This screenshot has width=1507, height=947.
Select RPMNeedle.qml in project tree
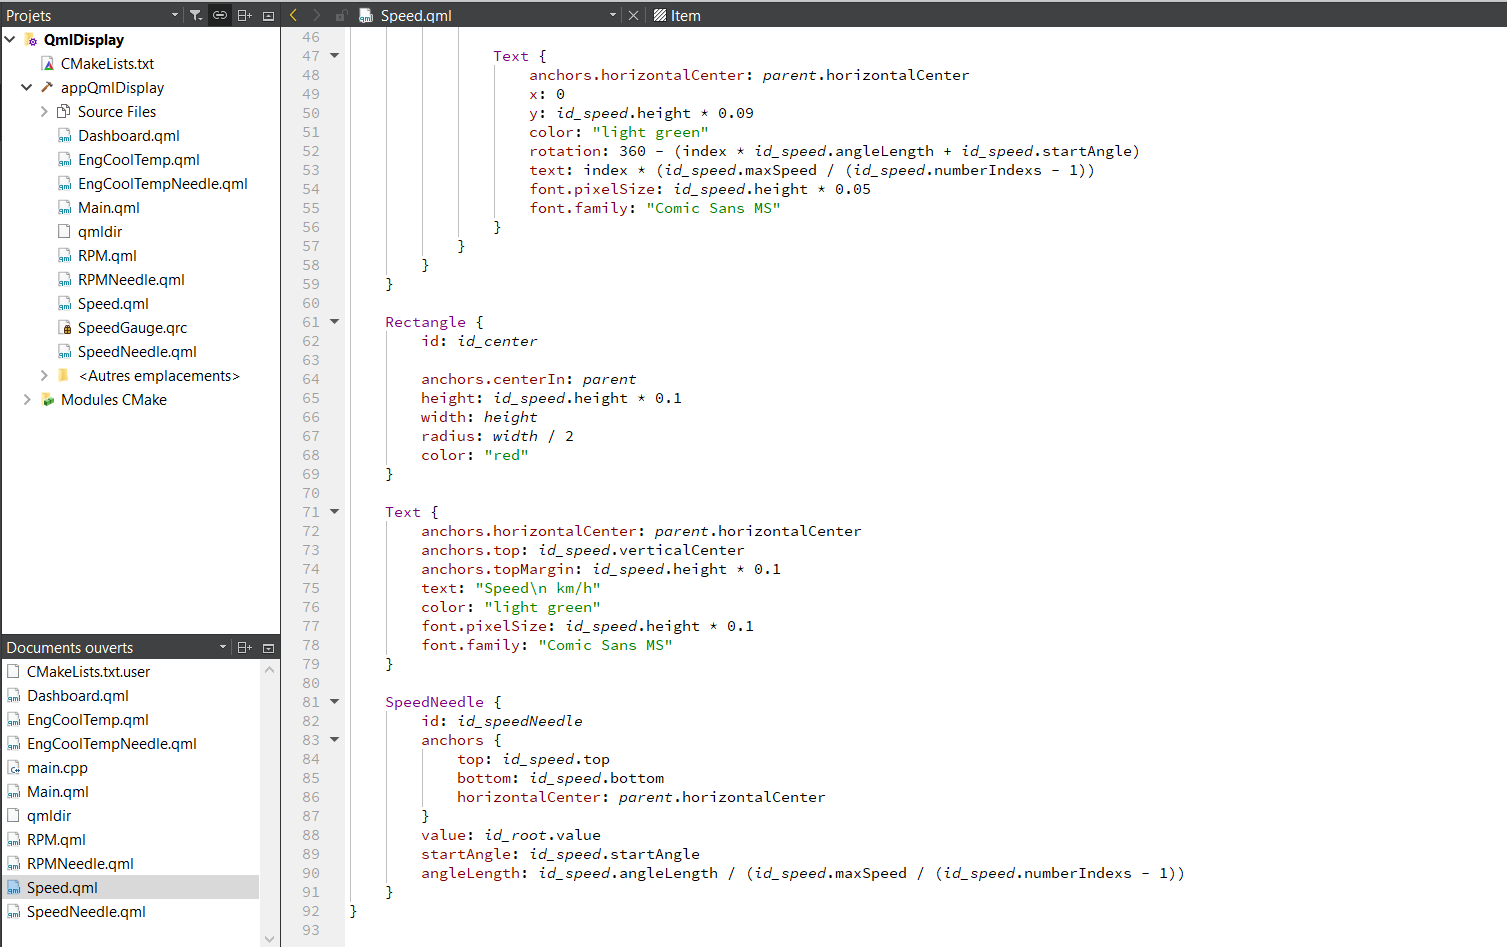click(131, 279)
